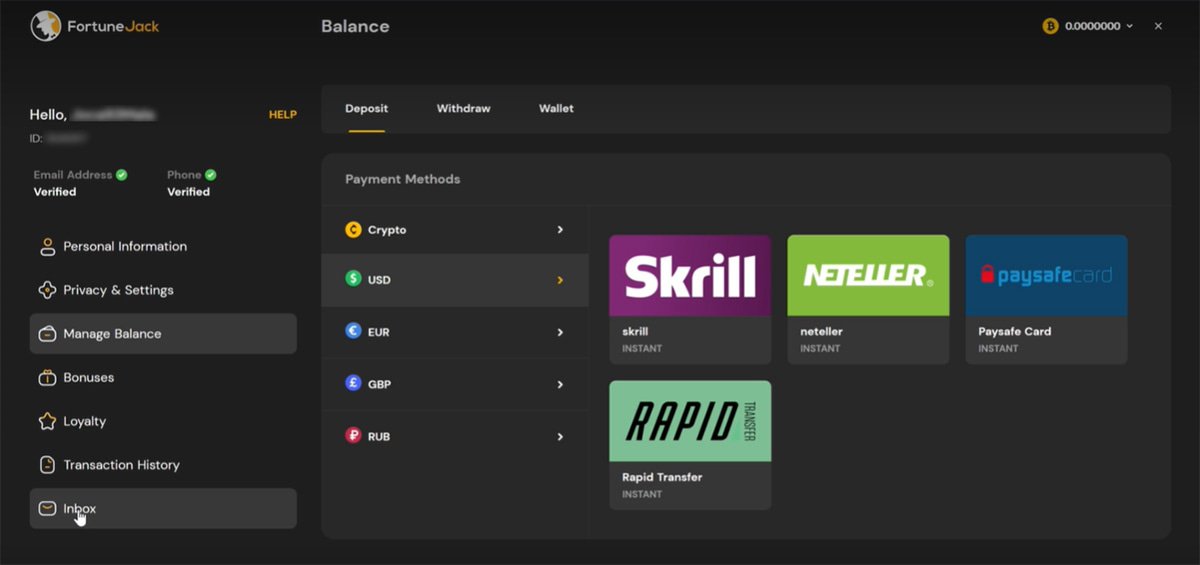Open Personal Information section
The width and height of the screenshot is (1200, 565).
(163, 246)
